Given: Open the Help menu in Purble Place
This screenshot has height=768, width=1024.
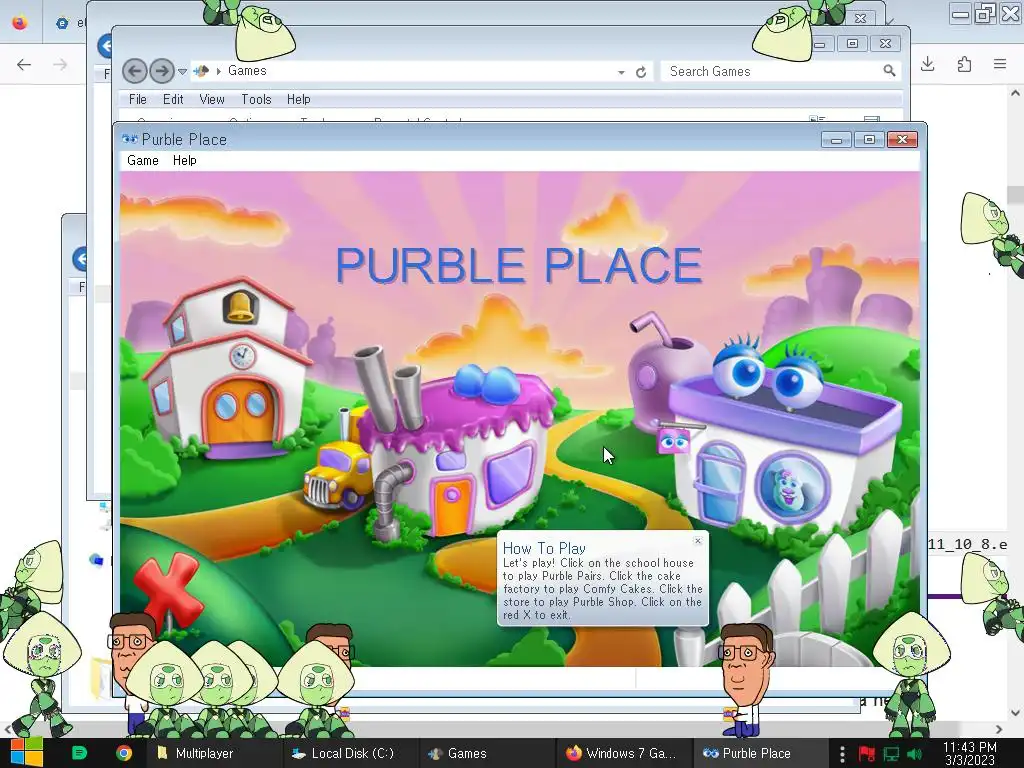Looking at the screenshot, I should 185,161.
